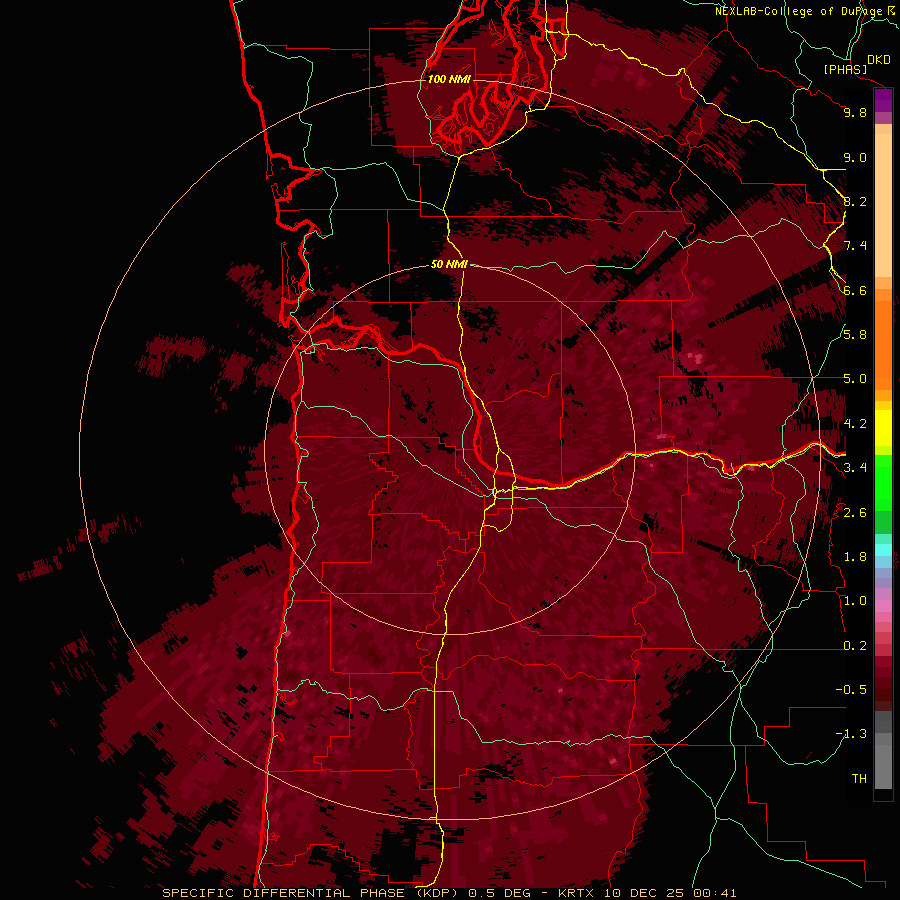Screen dimensions: 900x900
Task: Click the 9.8 value on the color scale
Action: 855,112
